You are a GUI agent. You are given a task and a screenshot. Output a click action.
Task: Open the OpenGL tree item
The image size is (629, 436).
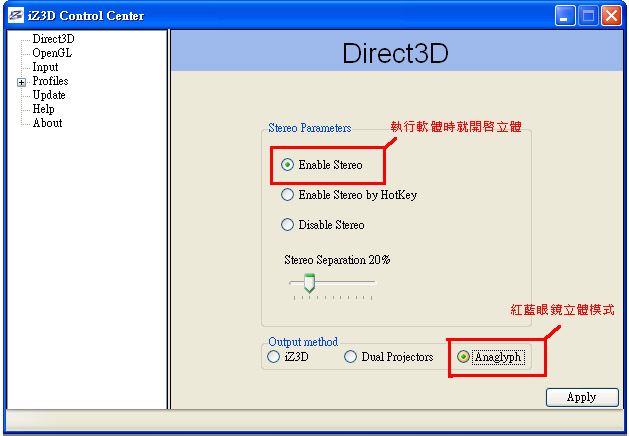coord(52,53)
